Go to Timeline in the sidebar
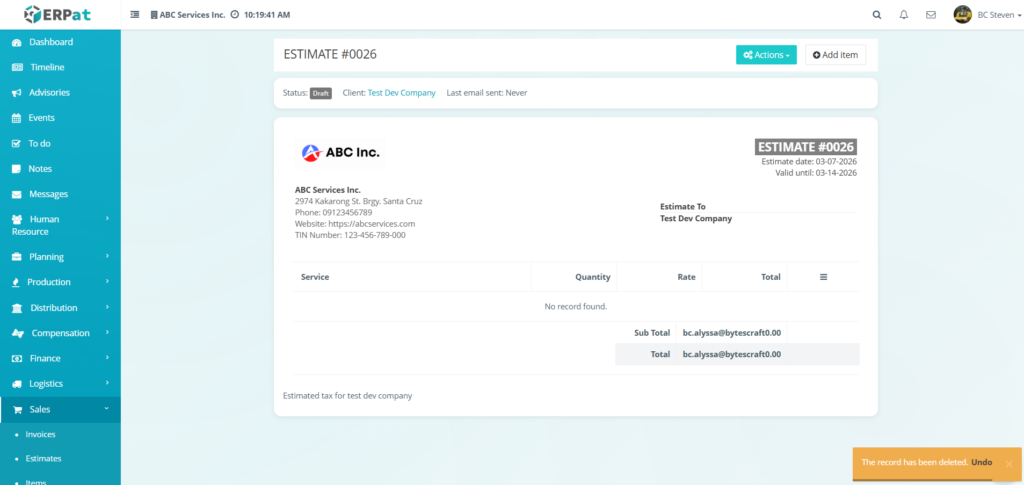Viewport: 1024px width, 485px height. tap(46, 67)
